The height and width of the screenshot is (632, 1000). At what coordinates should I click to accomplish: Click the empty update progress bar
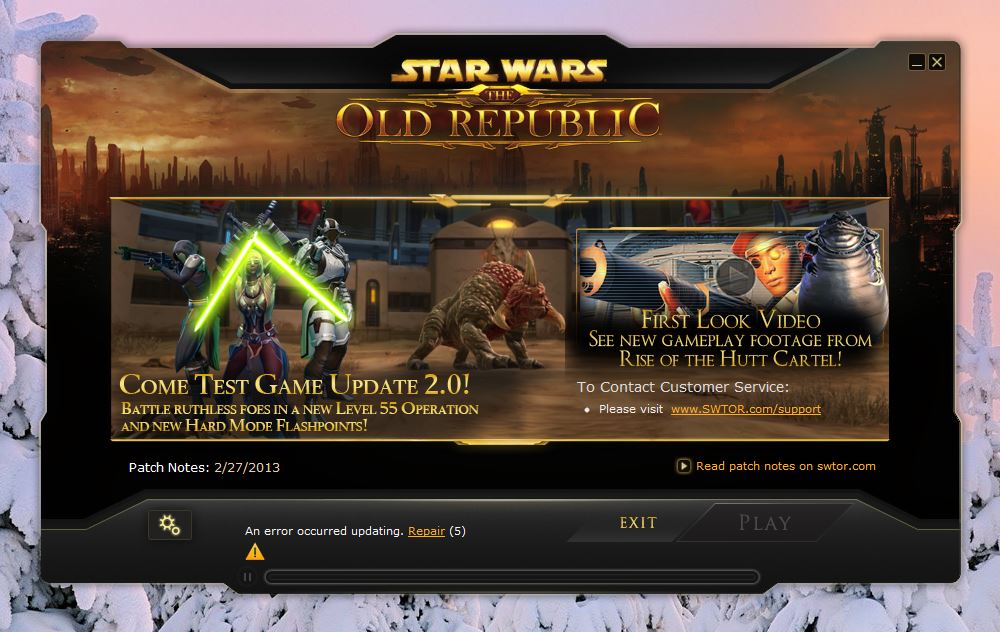[512, 577]
